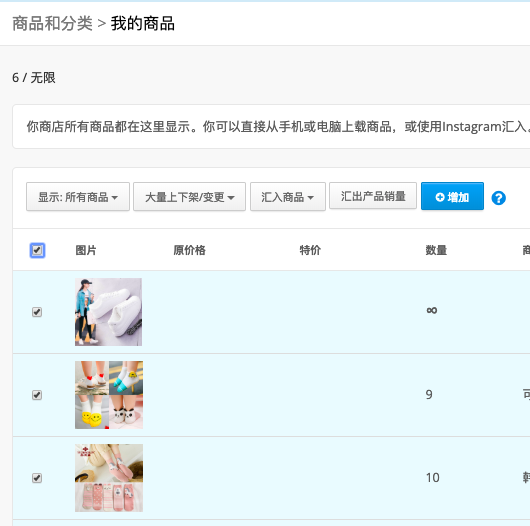Click the 我的商品 breadcrumb title
The width and height of the screenshot is (530, 526).
click(x=143, y=24)
